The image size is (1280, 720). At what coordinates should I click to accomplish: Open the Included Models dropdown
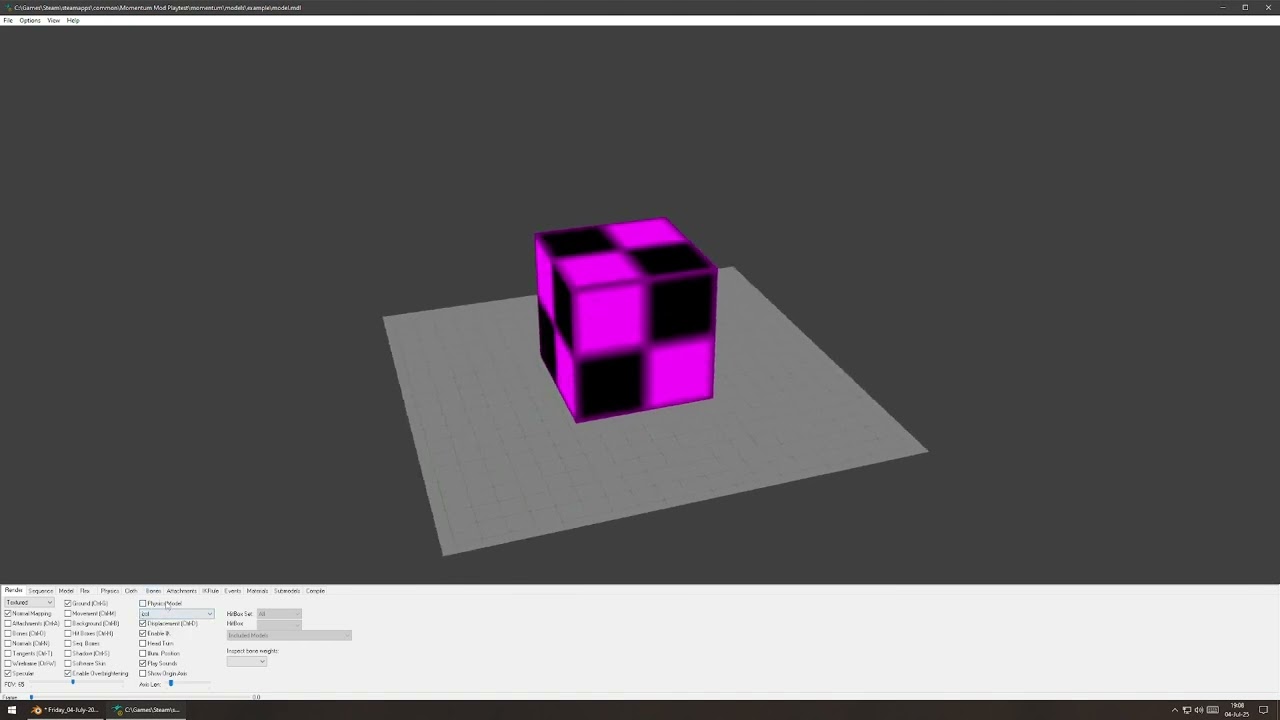click(289, 635)
